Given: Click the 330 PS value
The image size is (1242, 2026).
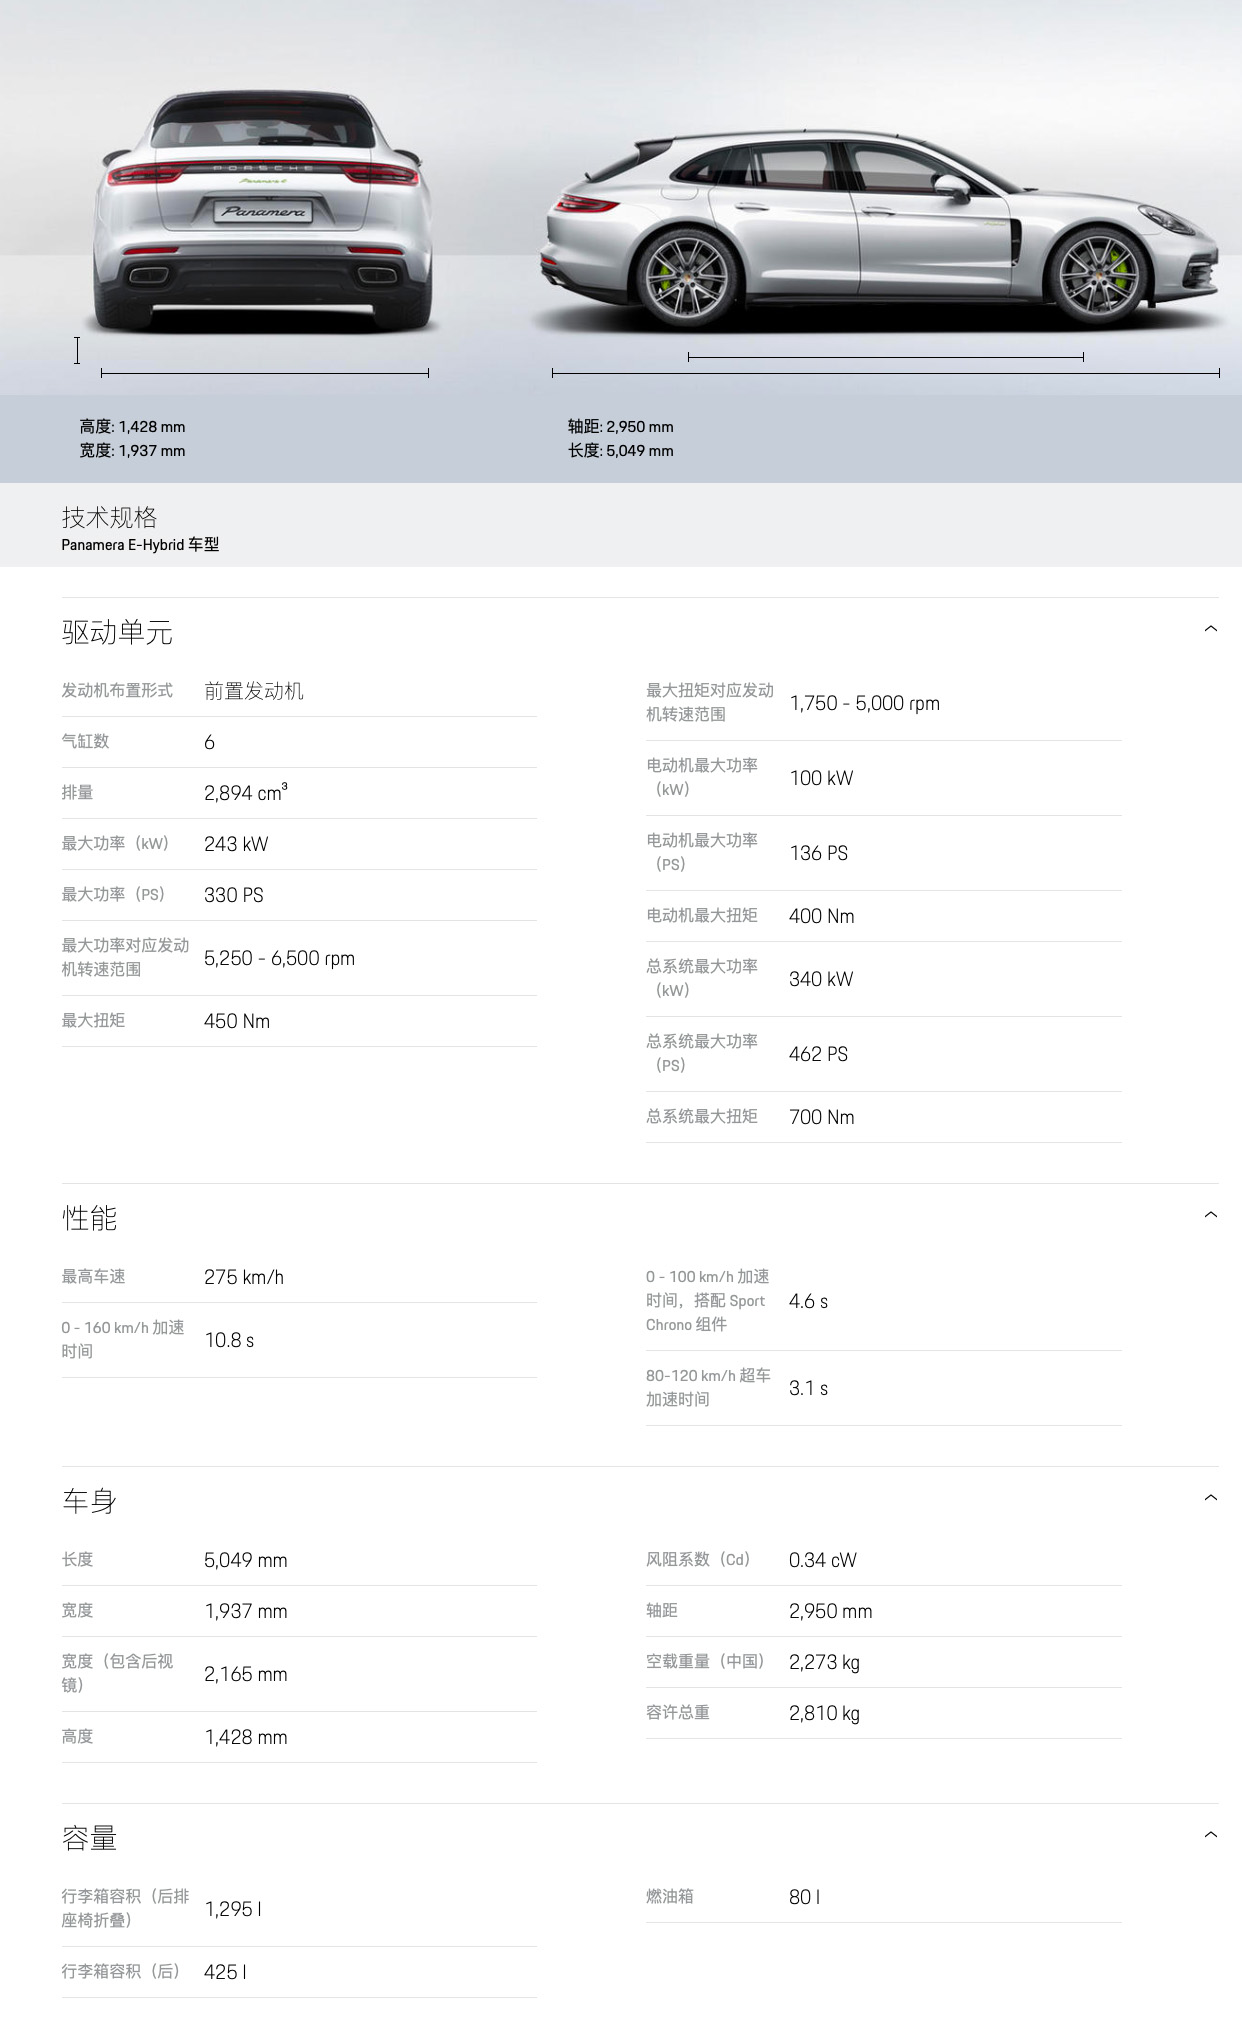Looking at the screenshot, I should (234, 895).
